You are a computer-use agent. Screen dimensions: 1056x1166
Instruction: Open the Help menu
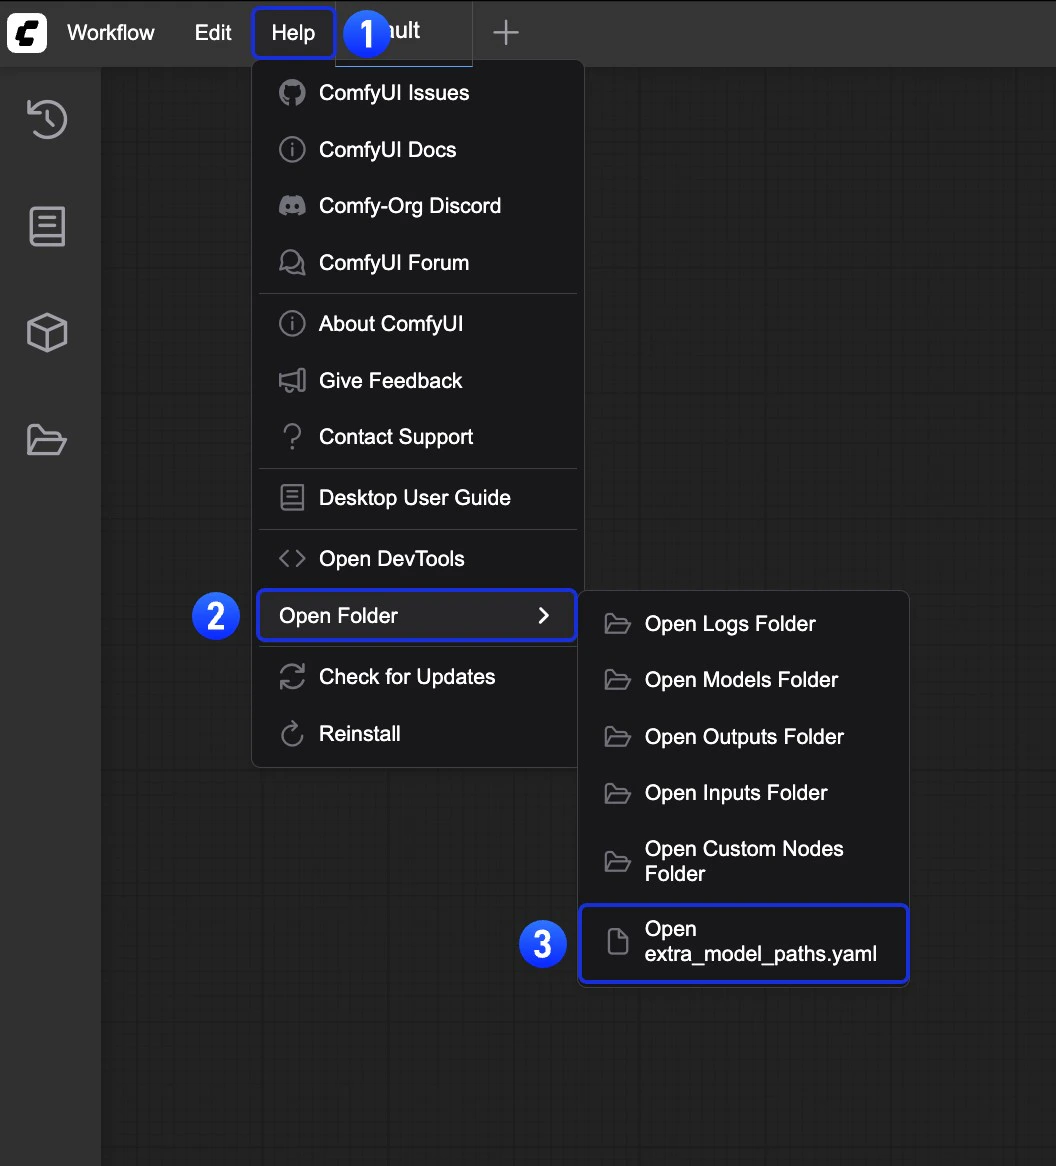coord(293,33)
